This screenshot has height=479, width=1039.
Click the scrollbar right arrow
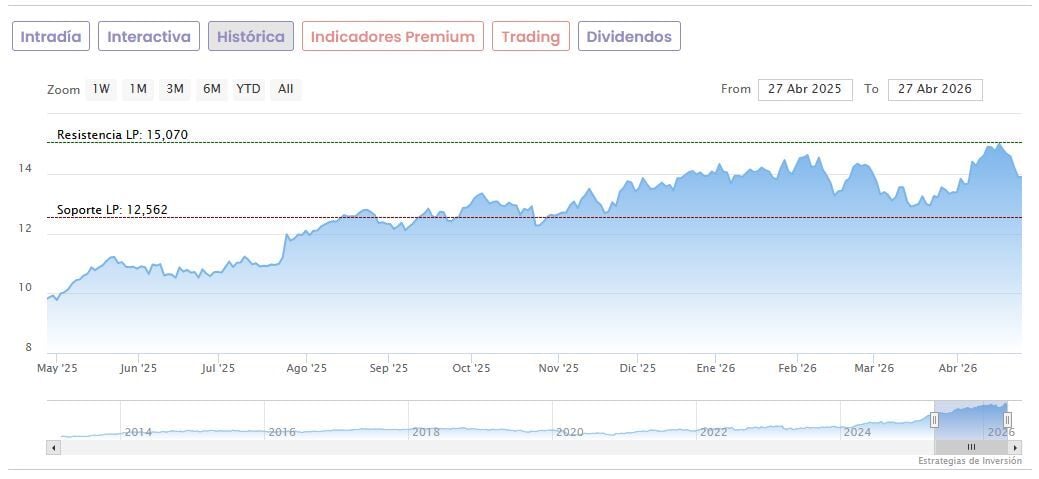pos(1015,447)
